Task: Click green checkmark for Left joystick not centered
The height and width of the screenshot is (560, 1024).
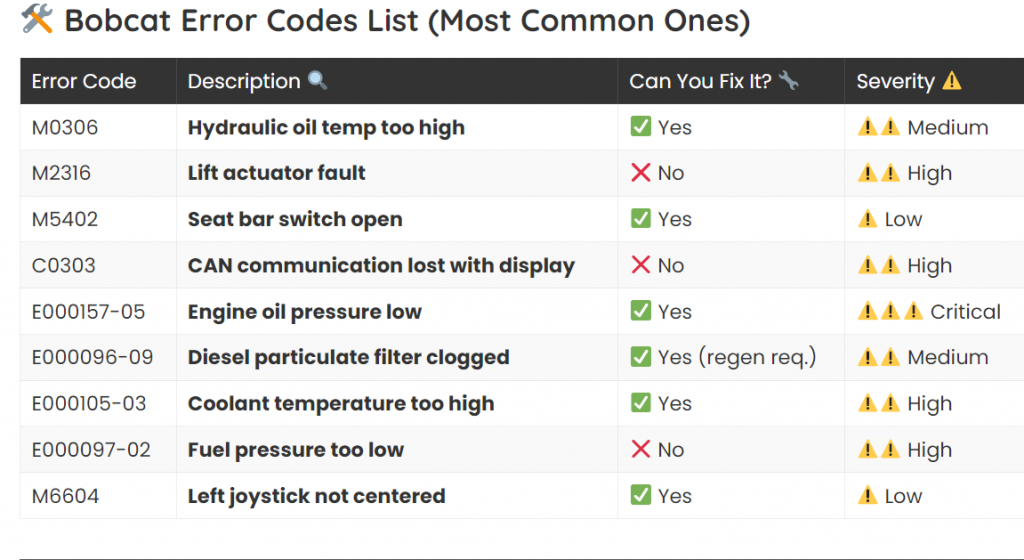Action: (x=641, y=496)
